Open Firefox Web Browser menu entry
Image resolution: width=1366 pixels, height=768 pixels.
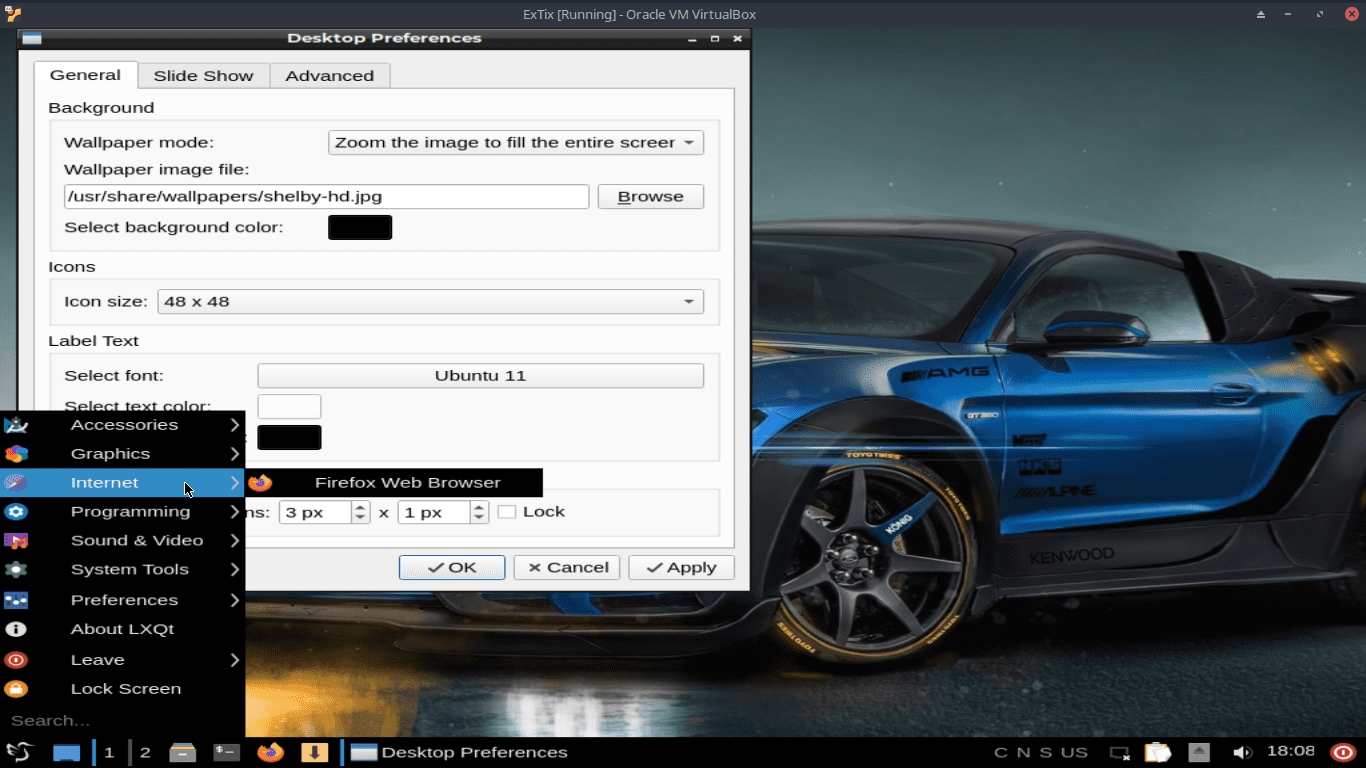(x=394, y=483)
